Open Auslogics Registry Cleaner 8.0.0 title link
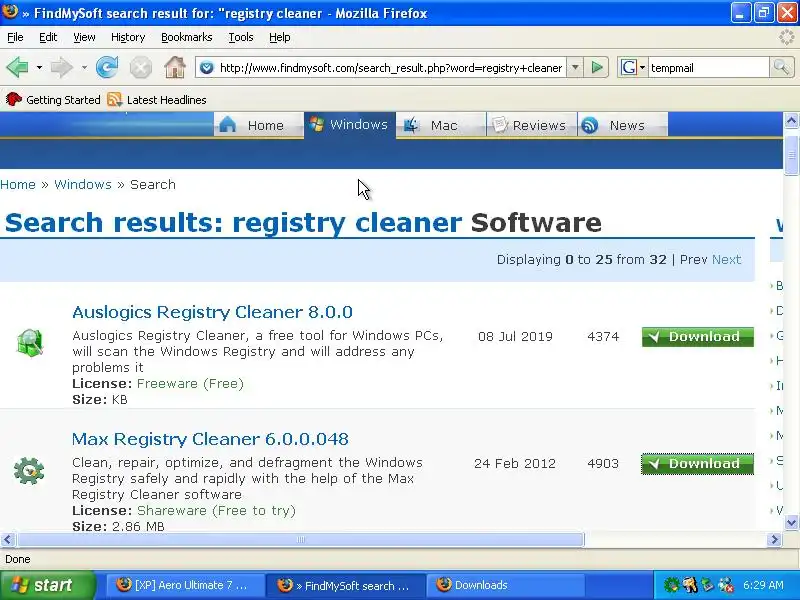Image resolution: width=800 pixels, height=600 pixels. click(212, 312)
